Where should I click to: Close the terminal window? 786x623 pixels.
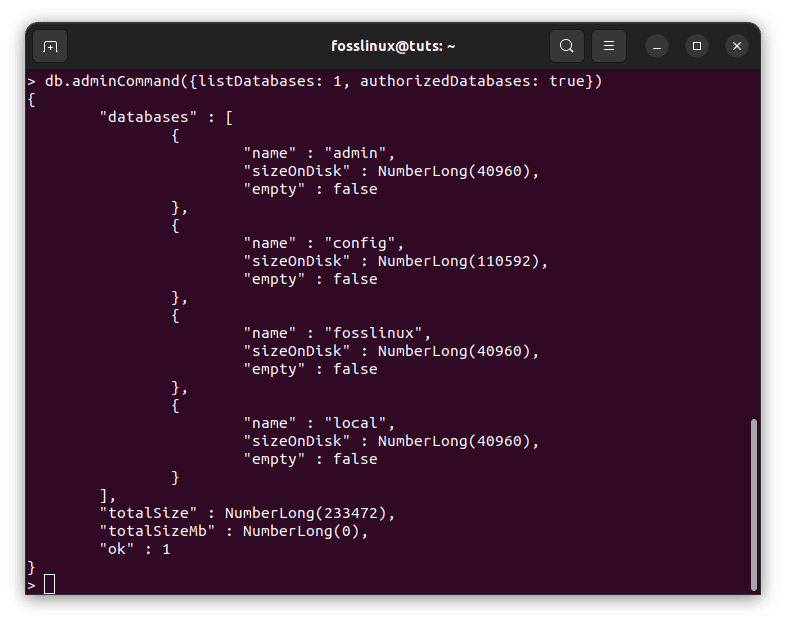pos(737,47)
